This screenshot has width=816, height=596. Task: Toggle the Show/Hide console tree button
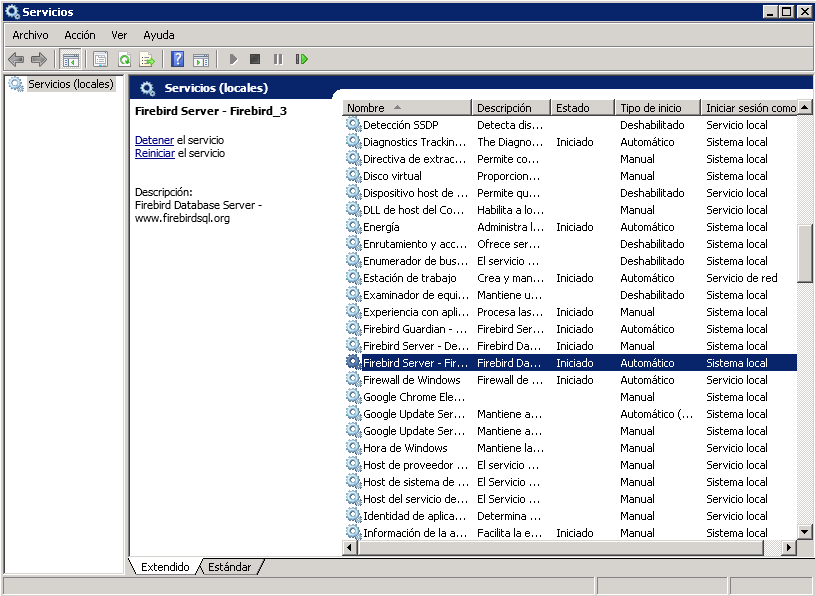point(70,60)
